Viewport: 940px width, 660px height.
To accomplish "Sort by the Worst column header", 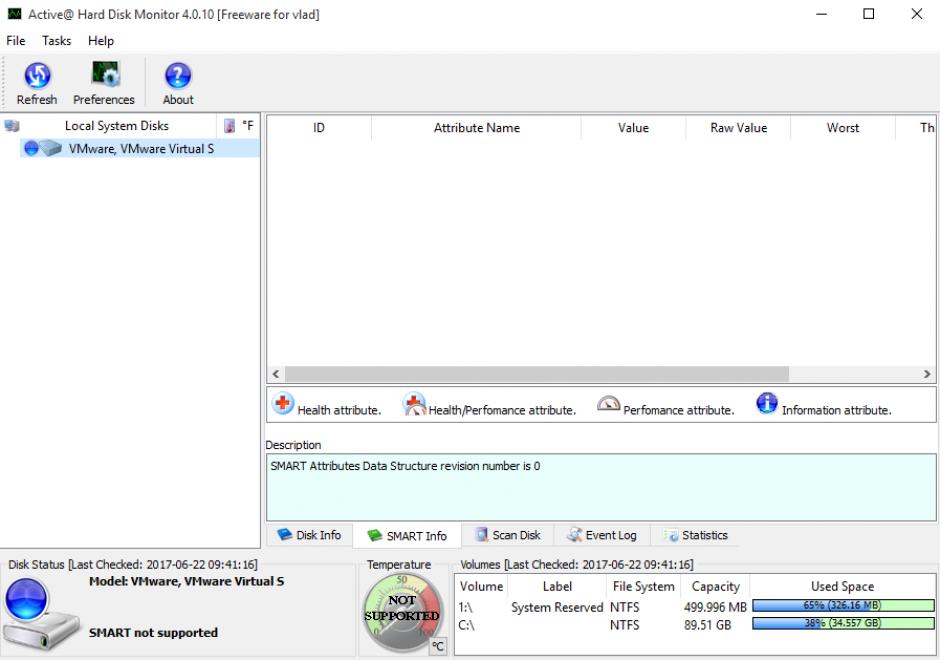I will point(843,128).
